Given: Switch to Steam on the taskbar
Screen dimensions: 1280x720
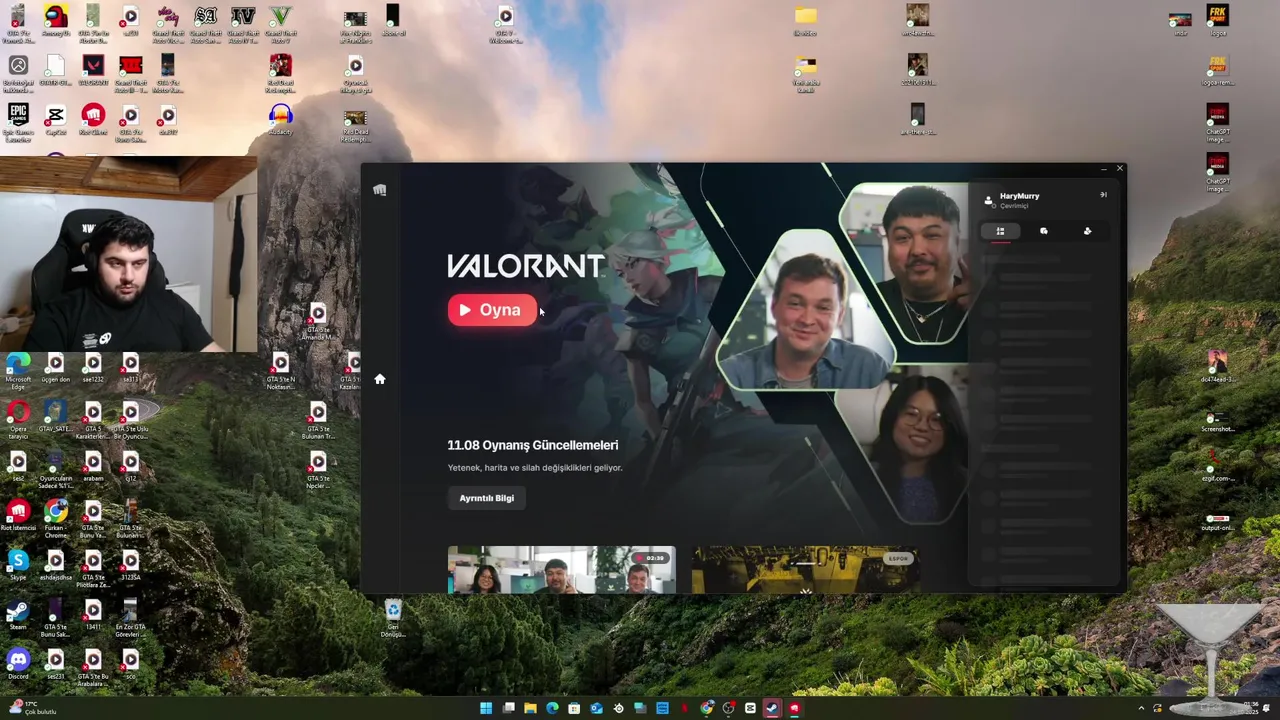Looking at the screenshot, I should [772, 708].
